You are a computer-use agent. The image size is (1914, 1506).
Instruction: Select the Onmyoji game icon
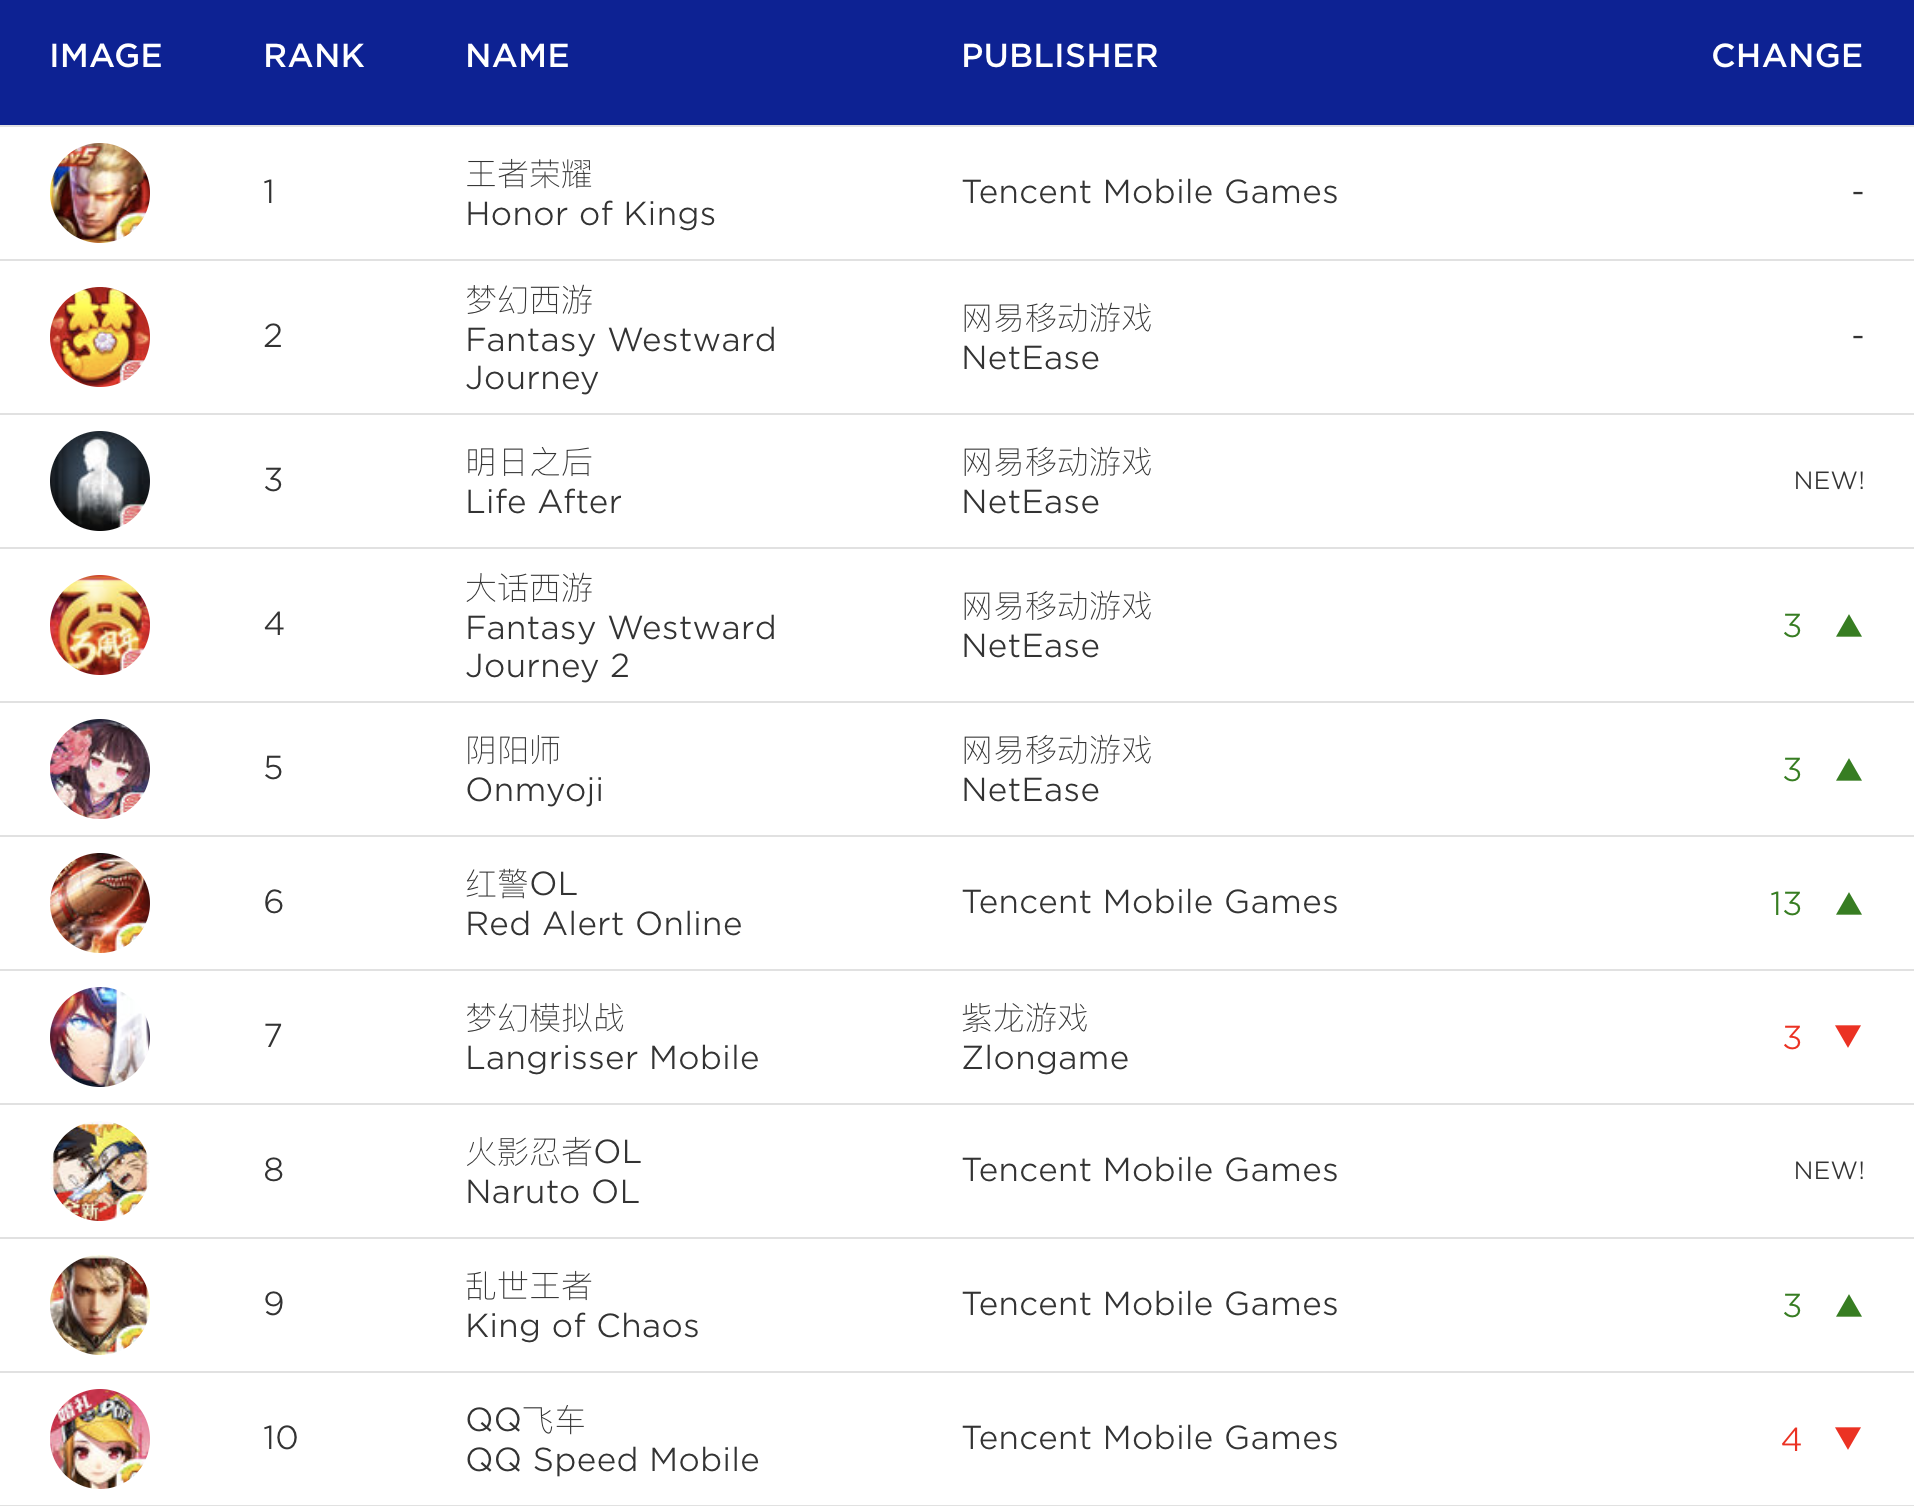pos(100,769)
